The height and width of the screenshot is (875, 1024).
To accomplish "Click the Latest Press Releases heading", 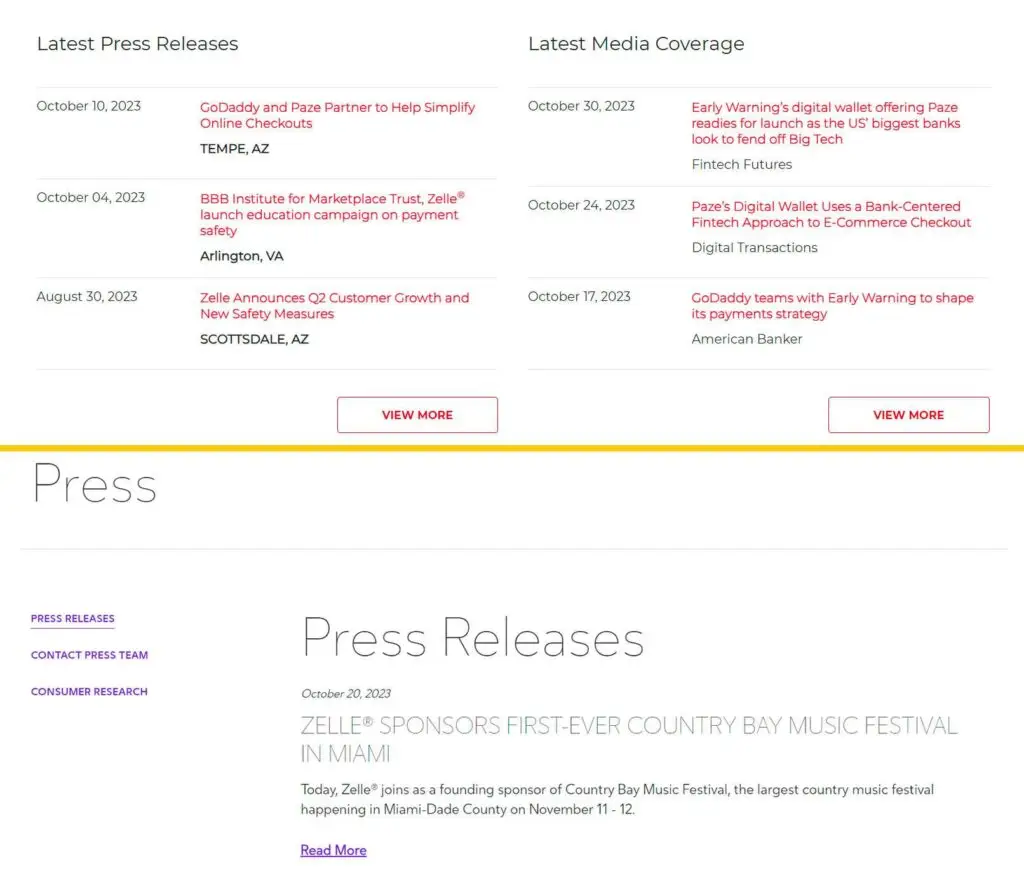I will 137,44.
